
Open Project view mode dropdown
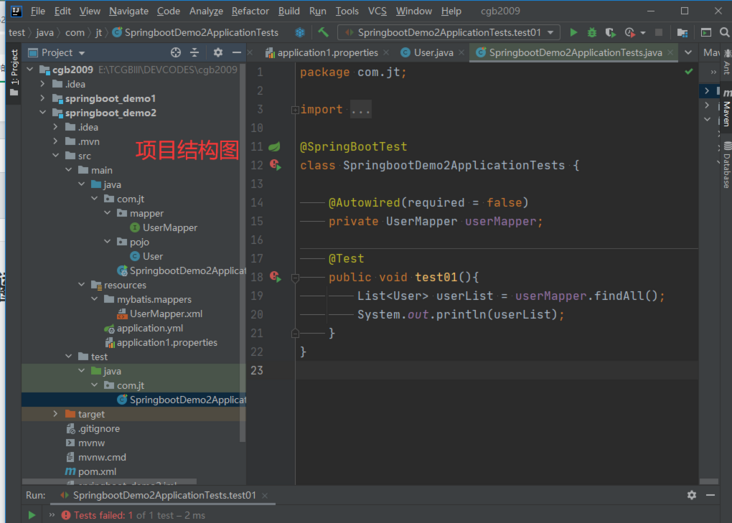tap(82, 53)
